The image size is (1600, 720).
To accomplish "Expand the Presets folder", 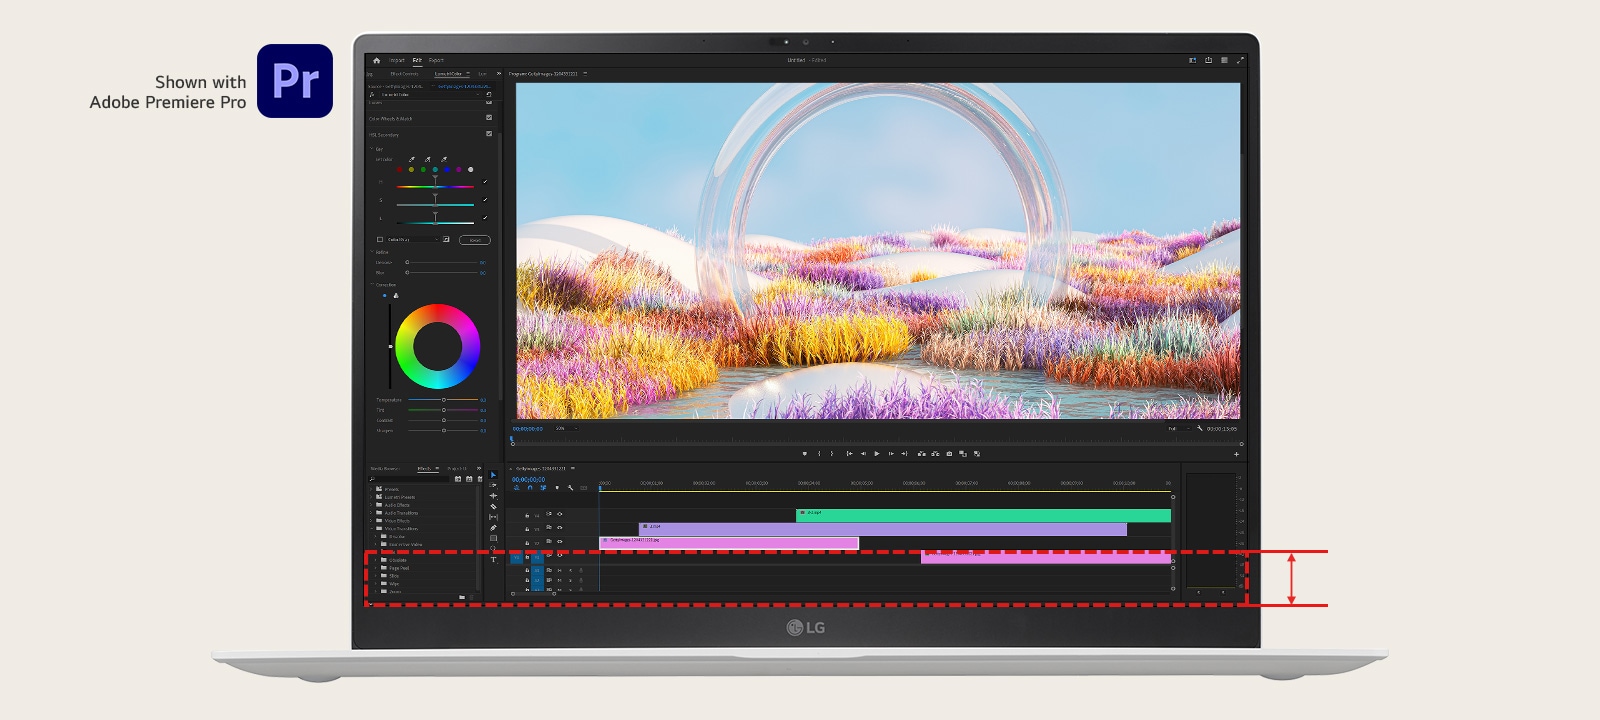I will pyautogui.click(x=371, y=489).
